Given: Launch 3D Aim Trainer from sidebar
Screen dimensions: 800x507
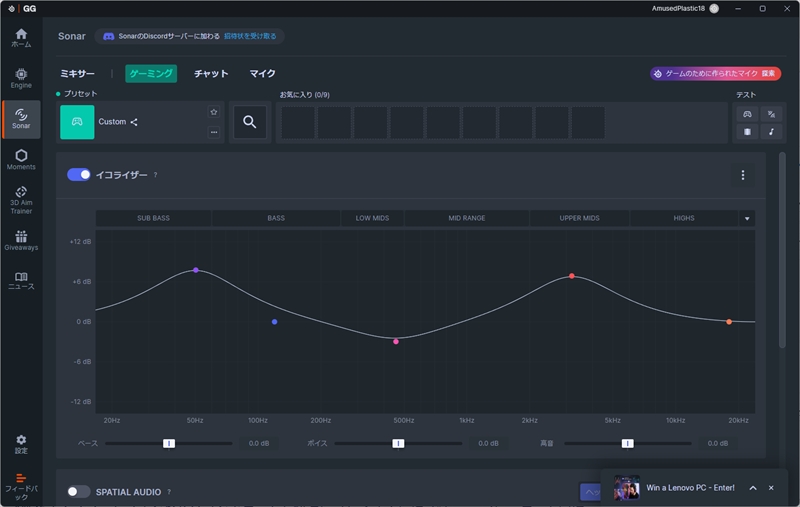Looking at the screenshot, I should tap(21, 200).
